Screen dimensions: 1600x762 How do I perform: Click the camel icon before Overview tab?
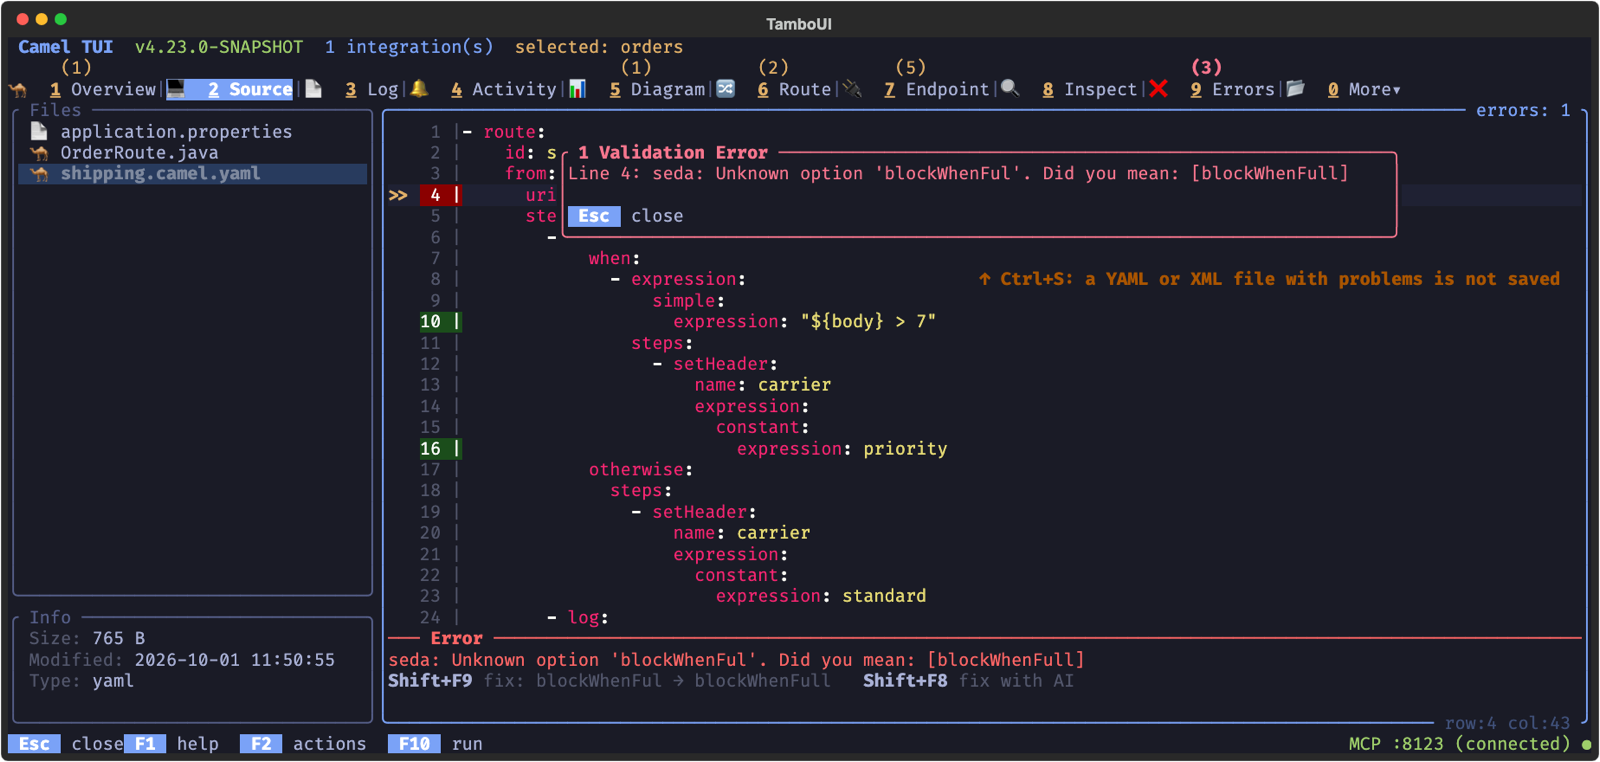pos(18,89)
